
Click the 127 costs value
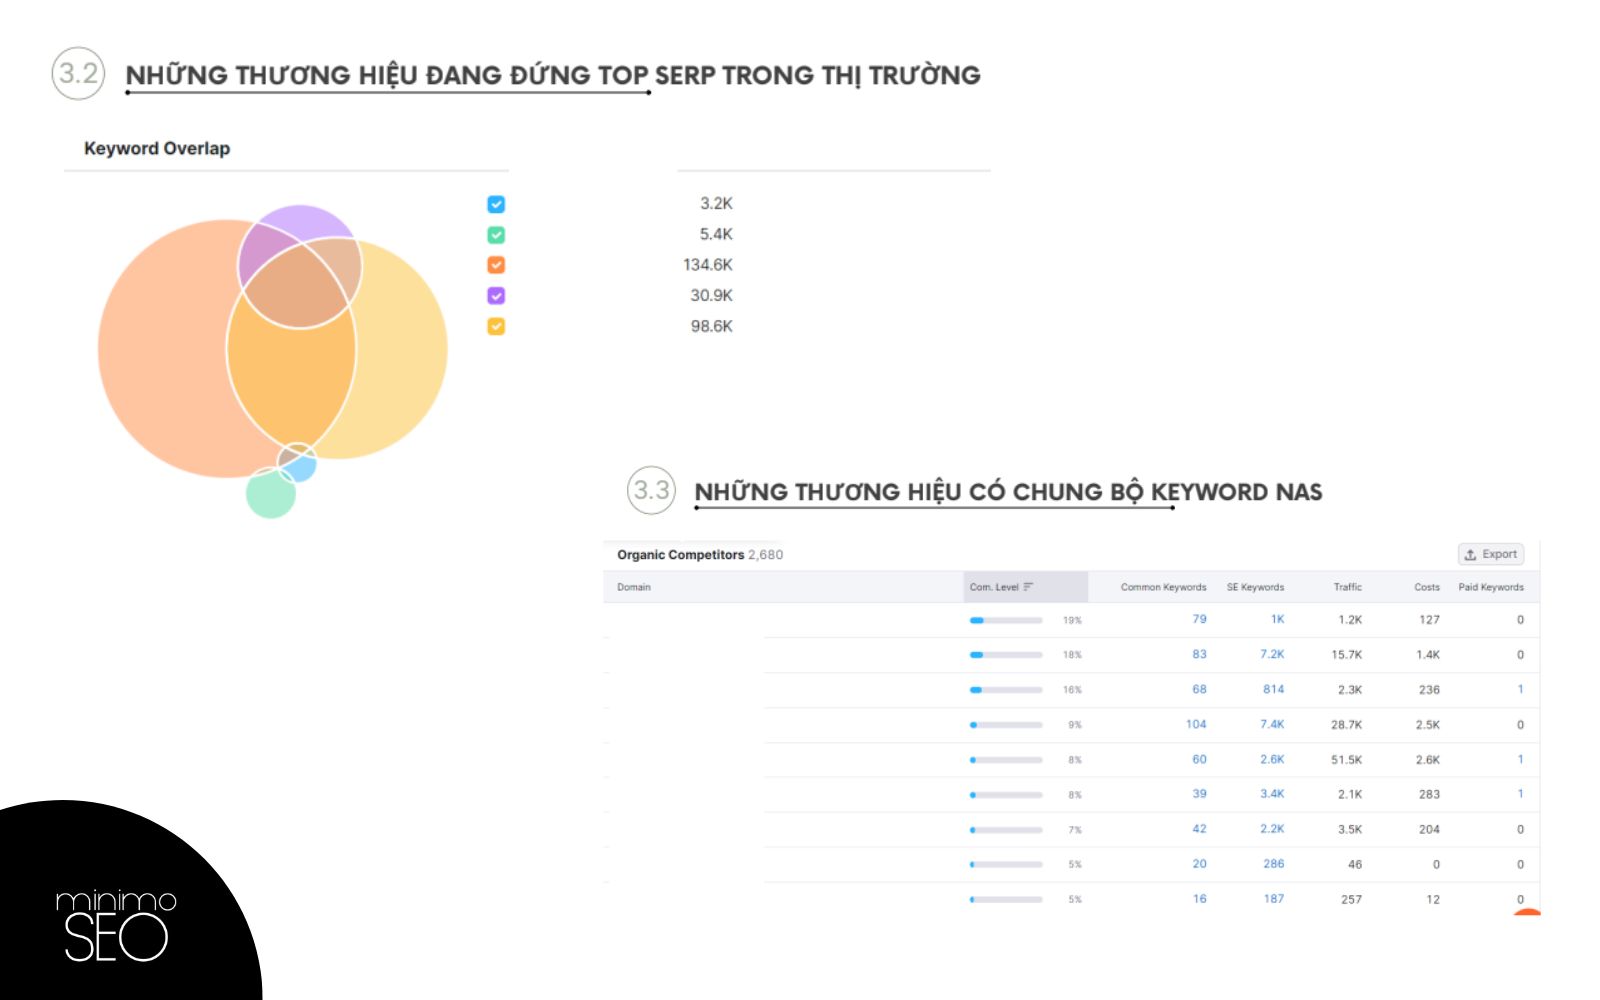pyautogui.click(x=1430, y=620)
